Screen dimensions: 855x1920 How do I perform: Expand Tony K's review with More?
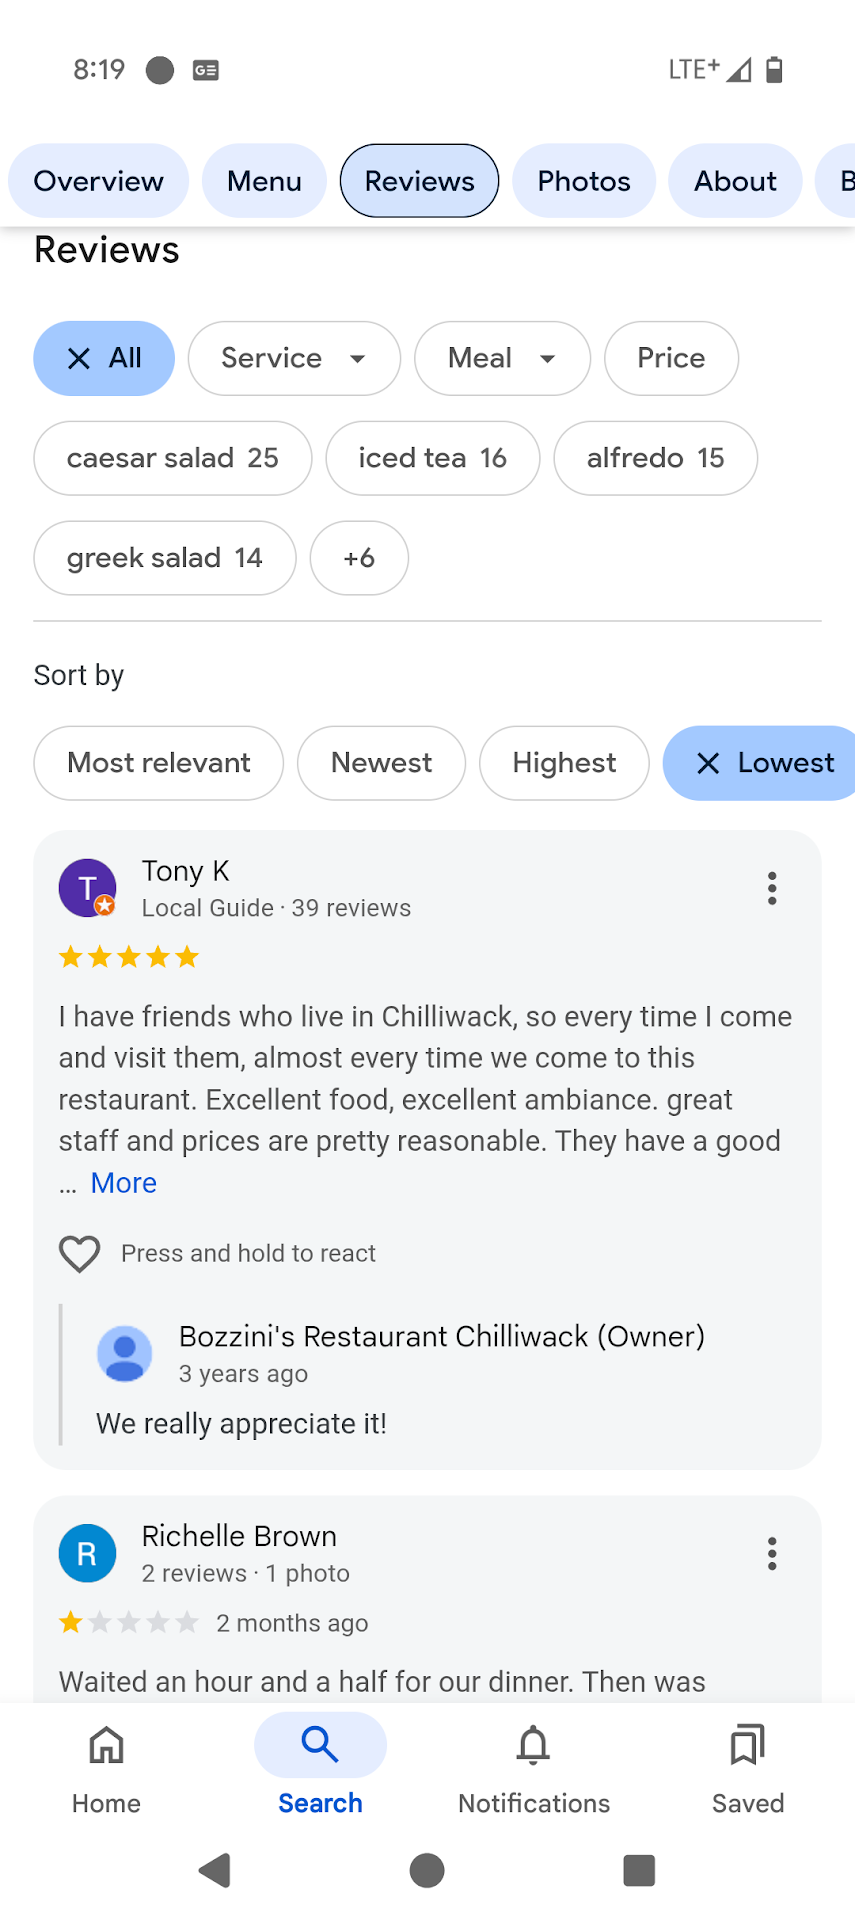(x=124, y=1183)
